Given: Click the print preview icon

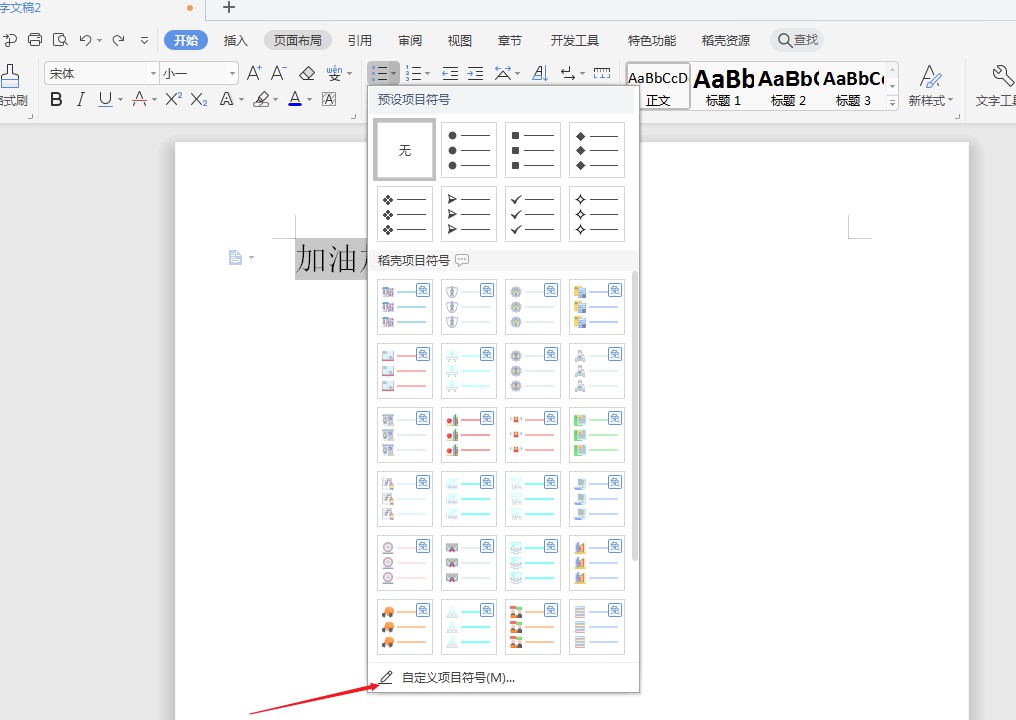Looking at the screenshot, I should click(x=60, y=40).
